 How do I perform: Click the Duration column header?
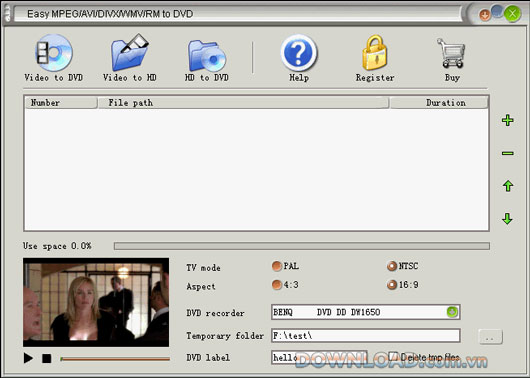[x=439, y=103]
